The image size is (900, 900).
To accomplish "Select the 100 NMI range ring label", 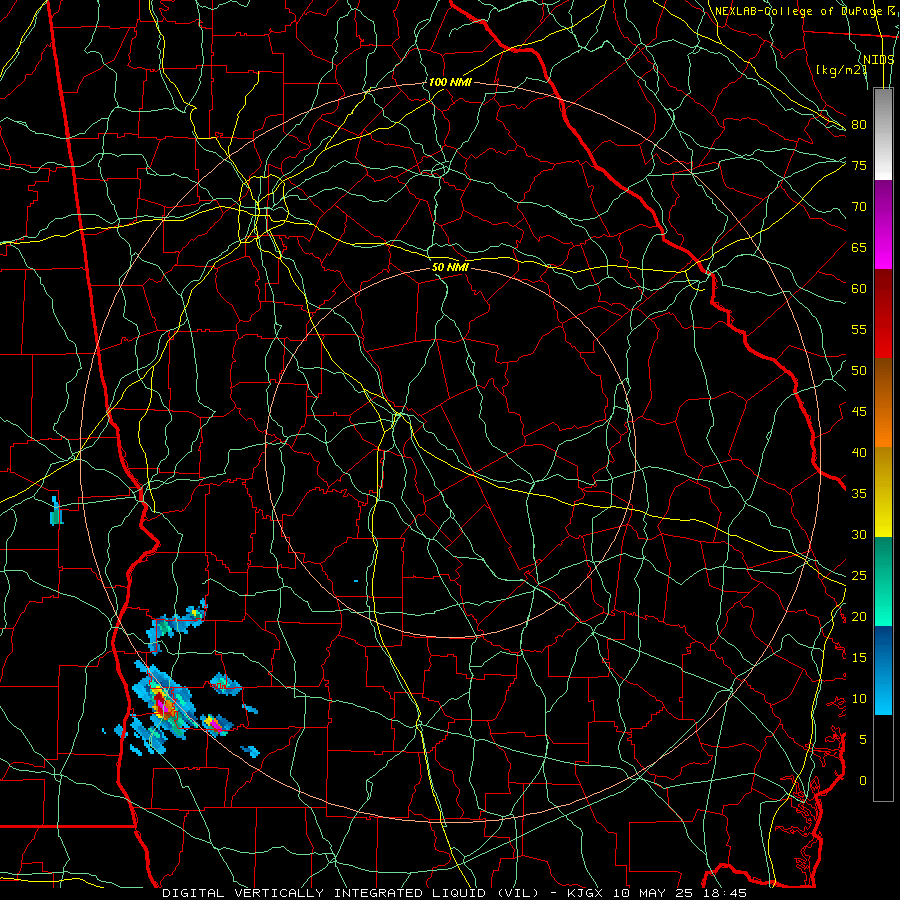I will click(449, 82).
